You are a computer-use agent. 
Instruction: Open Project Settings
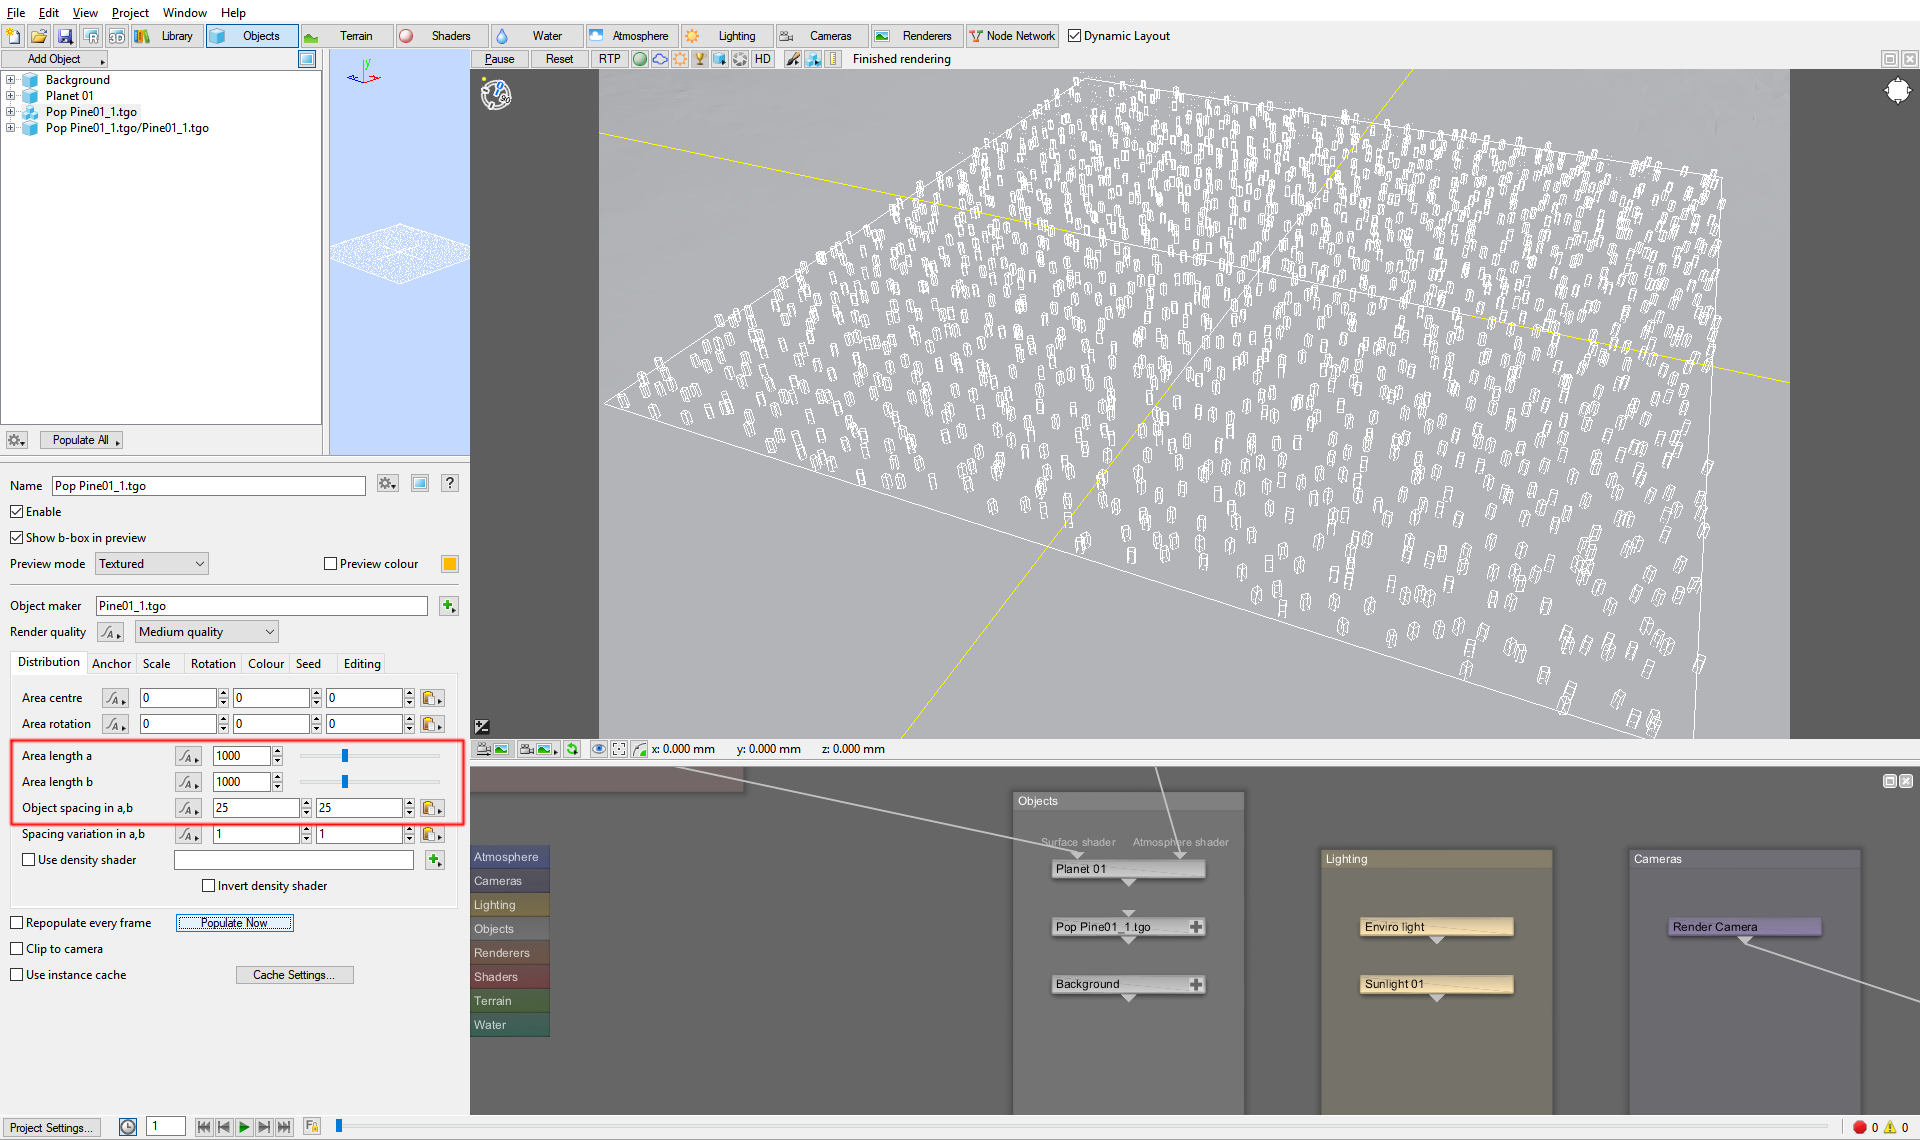tap(52, 1127)
